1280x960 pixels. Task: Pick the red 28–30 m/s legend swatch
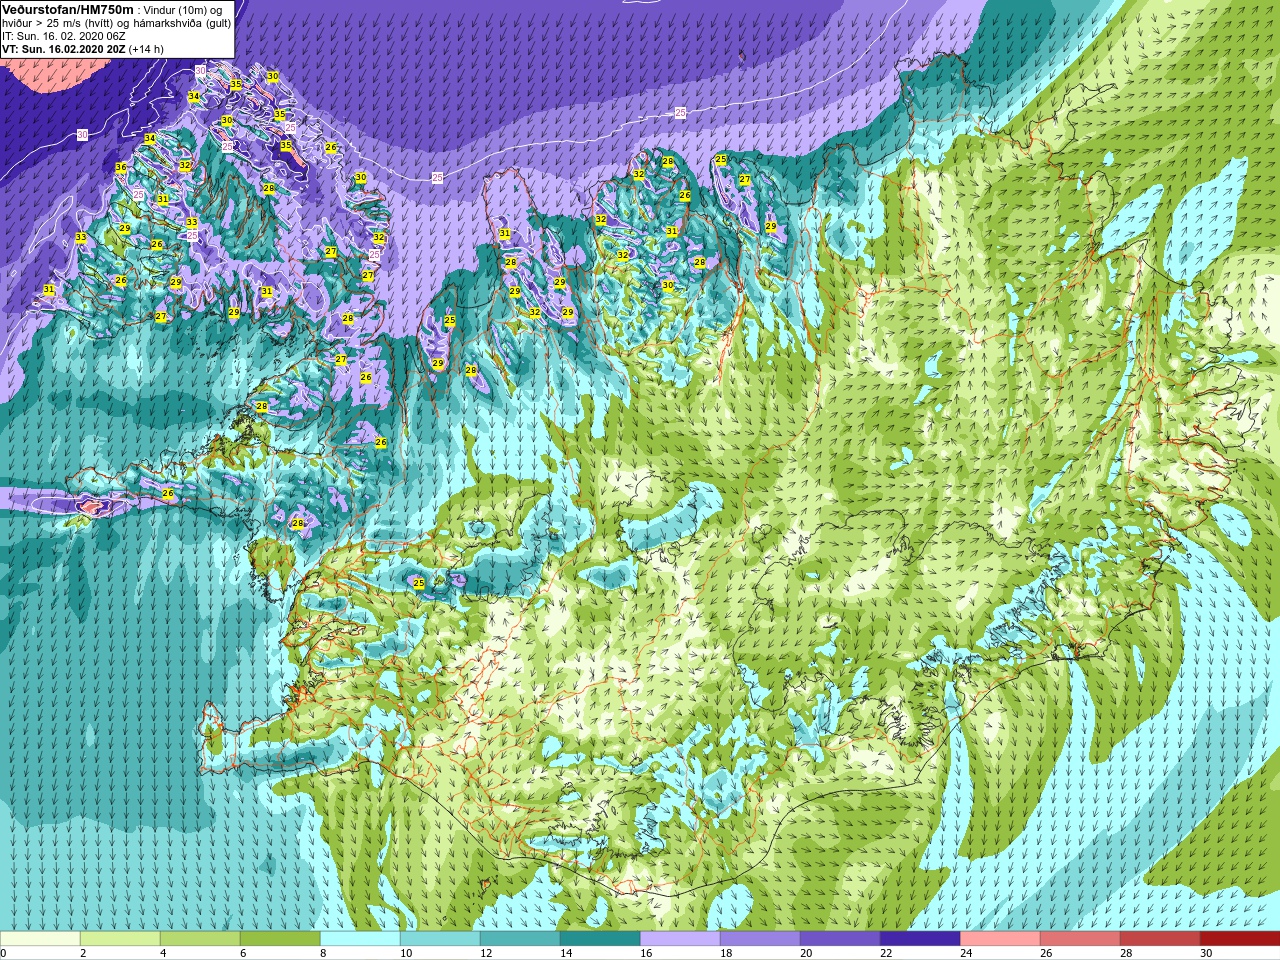pyautogui.click(x=1160, y=938)
